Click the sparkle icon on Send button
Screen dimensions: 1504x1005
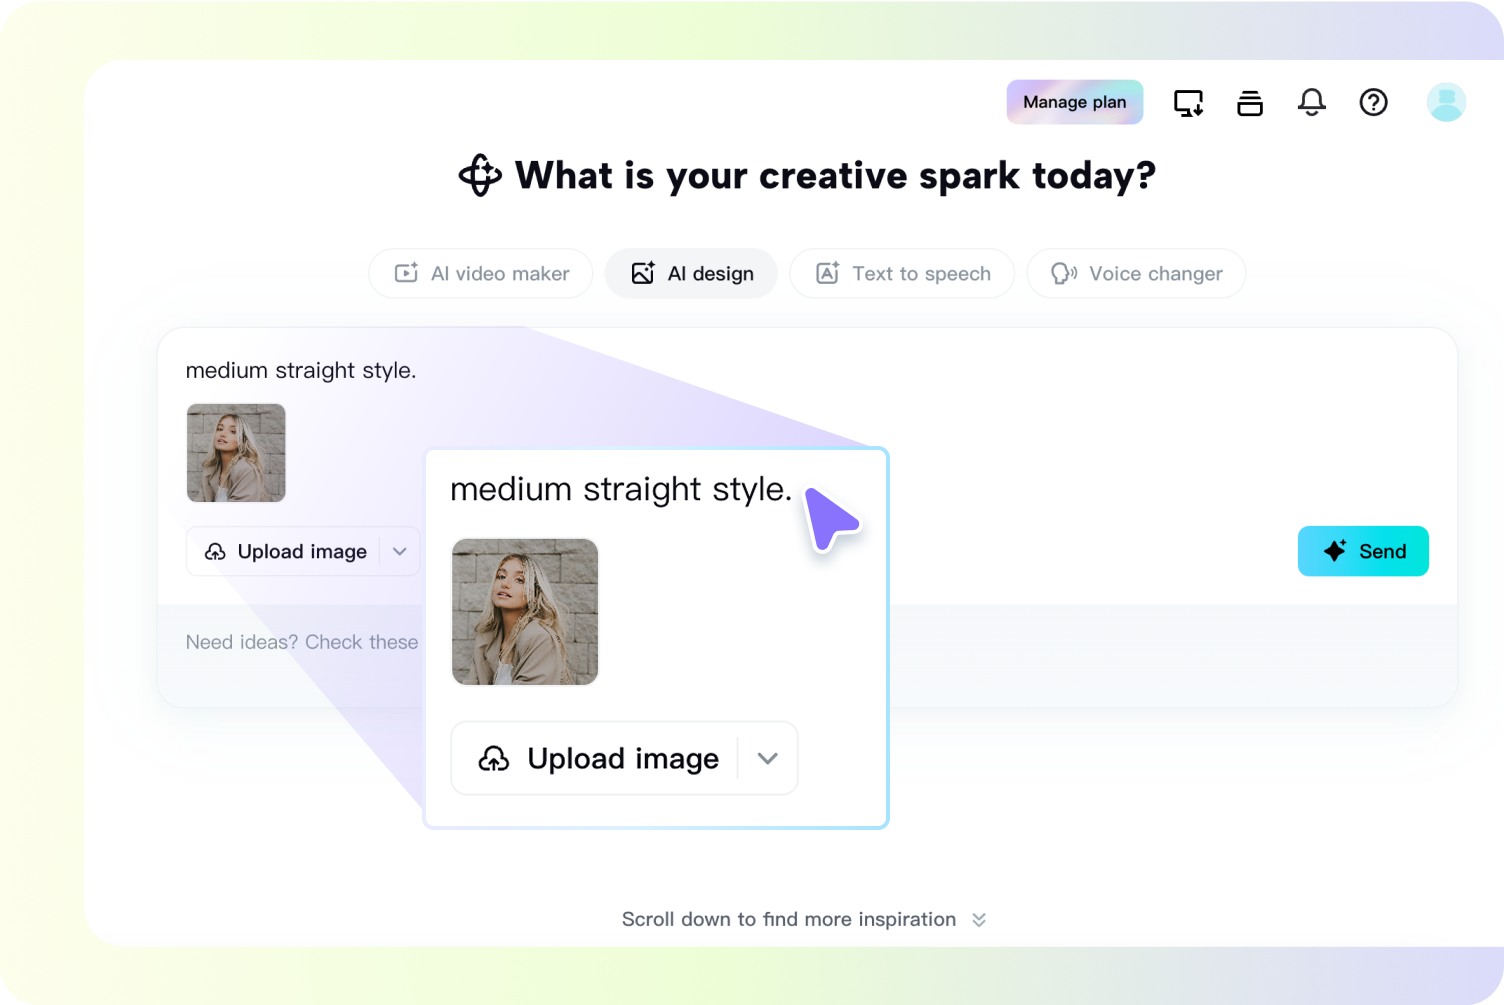[1335, 551]
